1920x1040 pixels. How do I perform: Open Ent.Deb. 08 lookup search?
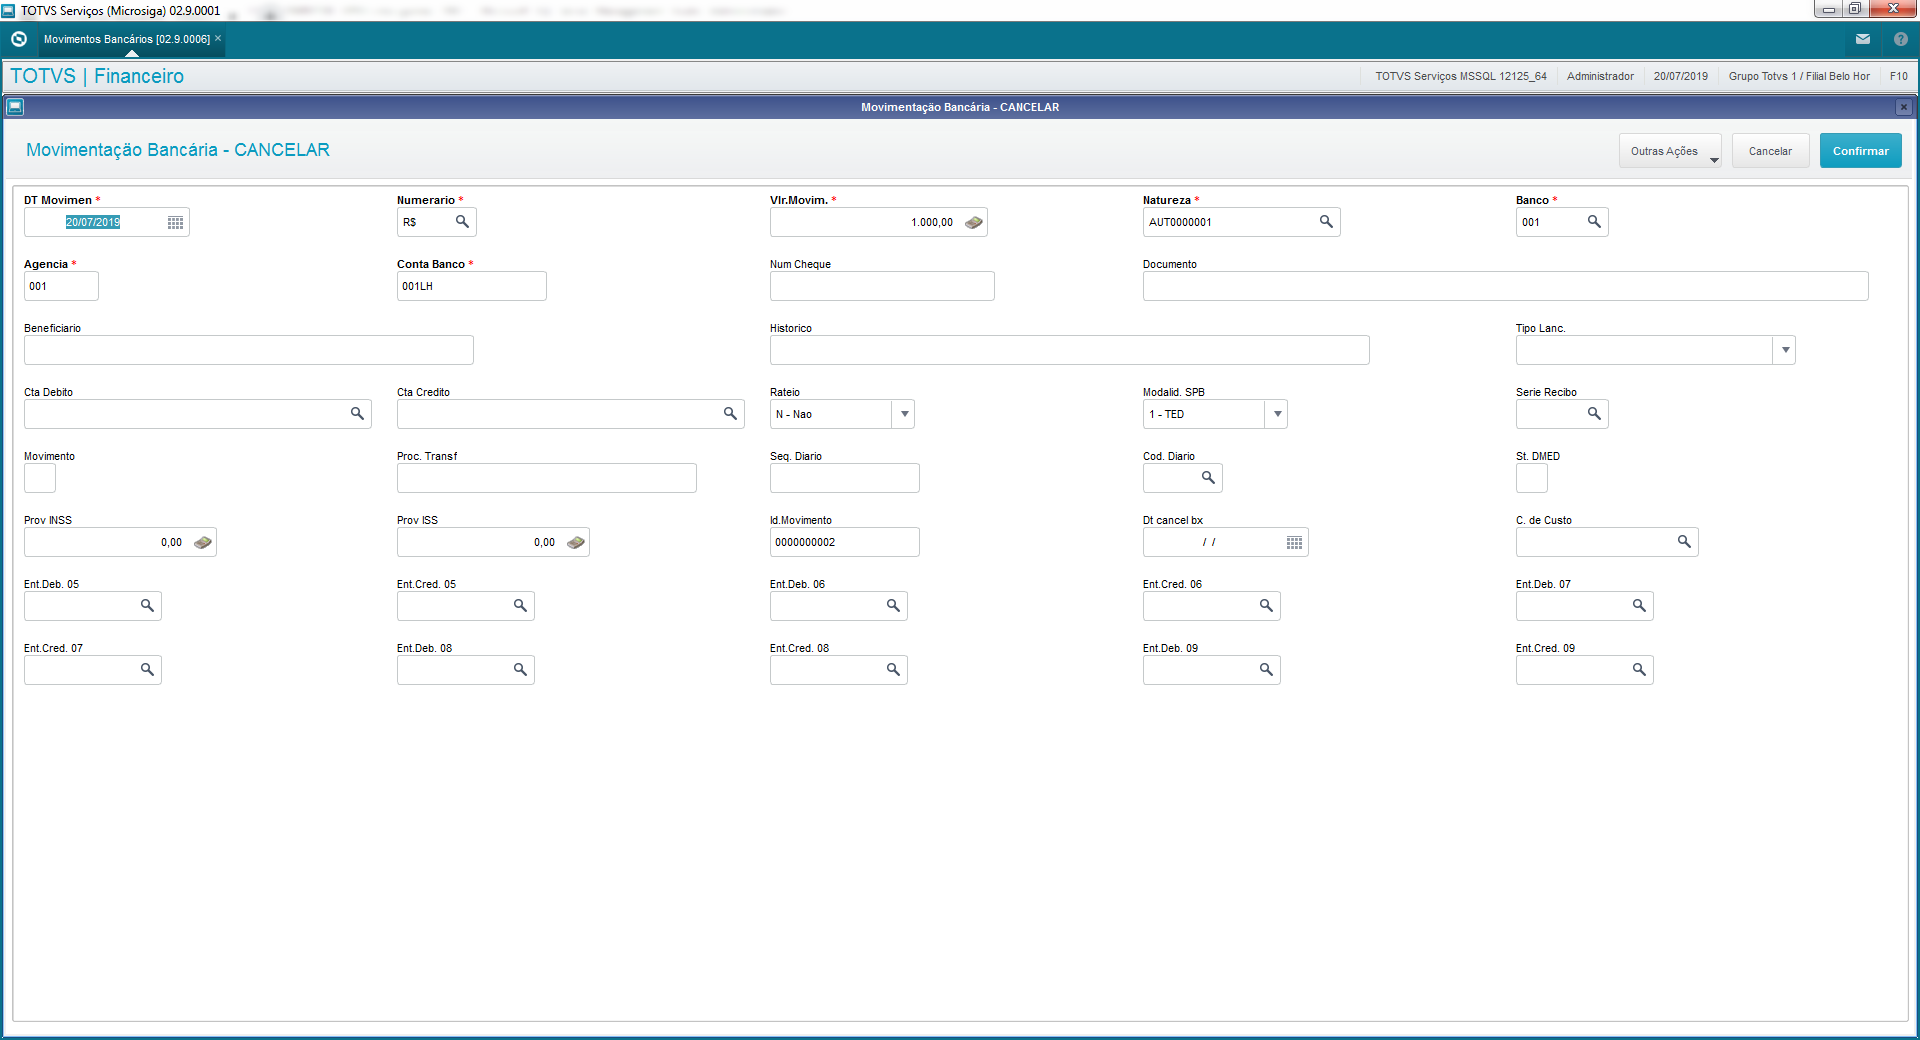520,670
